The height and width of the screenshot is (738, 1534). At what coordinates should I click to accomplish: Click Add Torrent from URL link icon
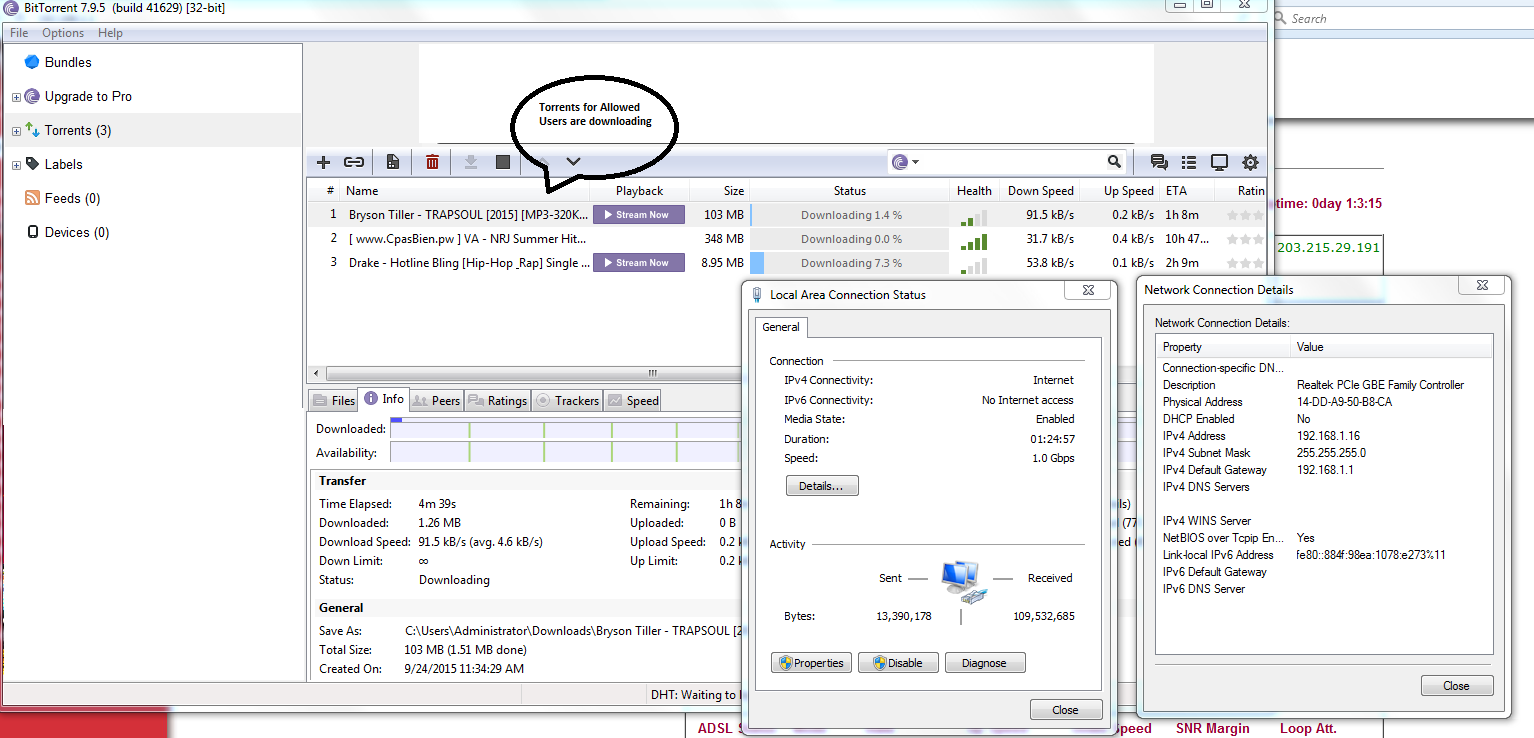tap(354, 162)
